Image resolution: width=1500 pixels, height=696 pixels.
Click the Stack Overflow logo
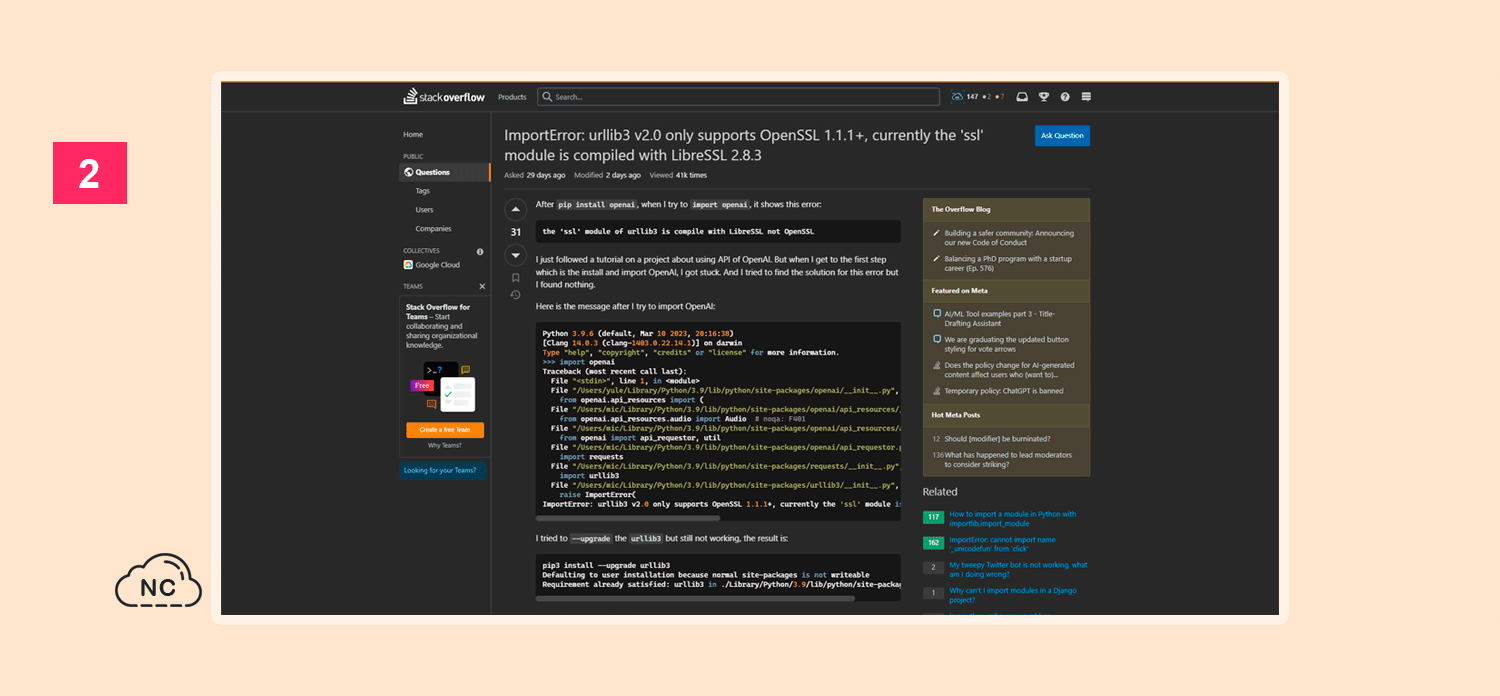pos(444,97)
